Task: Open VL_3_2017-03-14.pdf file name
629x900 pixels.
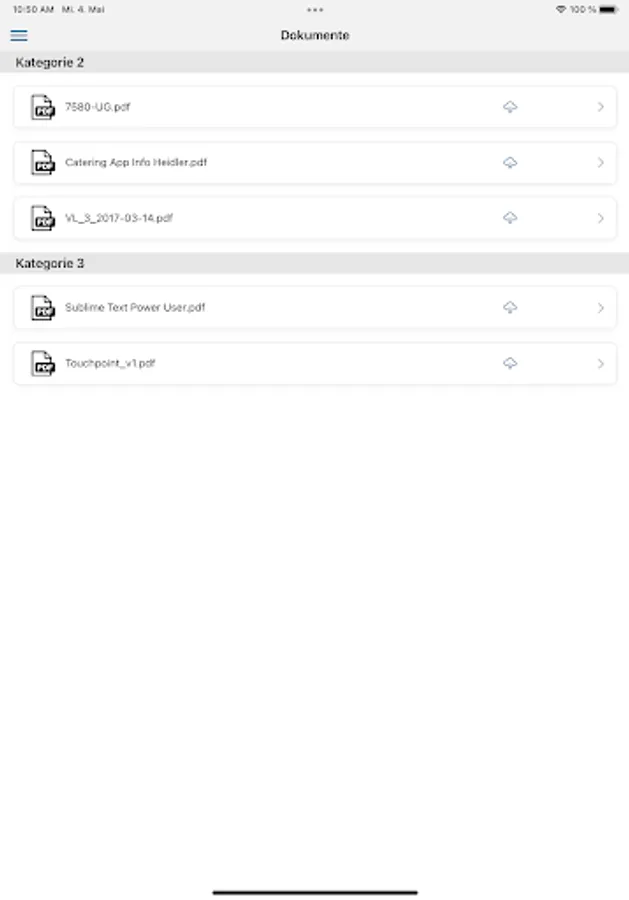Action: 119,218
